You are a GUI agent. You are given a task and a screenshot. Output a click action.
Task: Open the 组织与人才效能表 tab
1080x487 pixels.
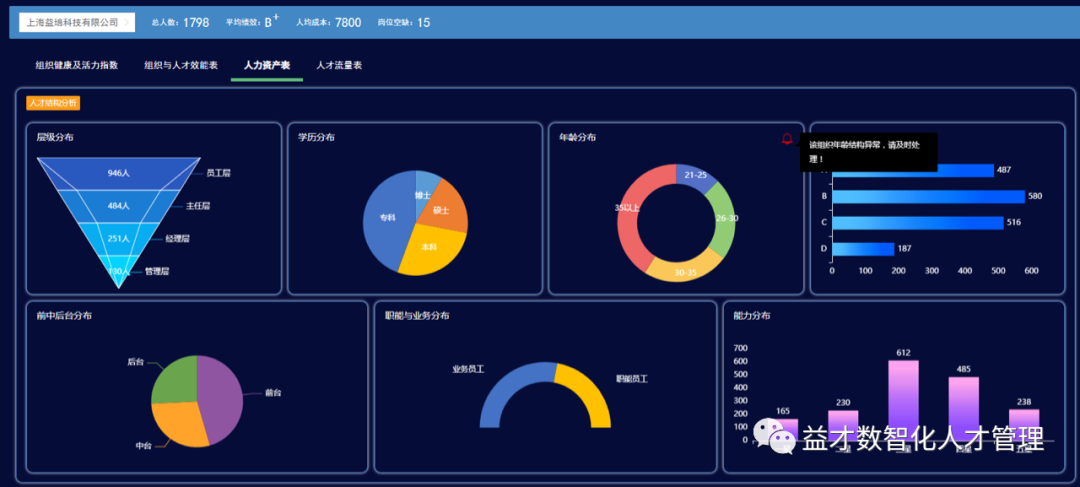point(181,65)
